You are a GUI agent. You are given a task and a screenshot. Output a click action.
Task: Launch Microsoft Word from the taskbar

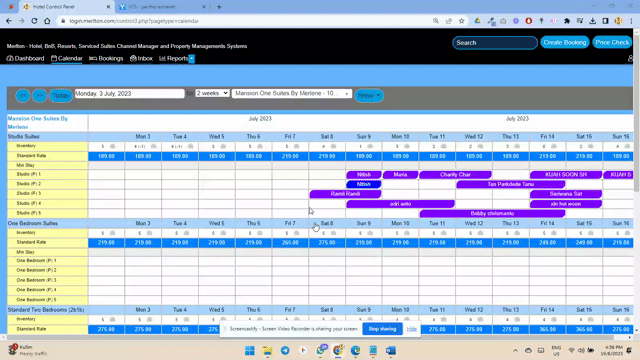coord(391,350)
